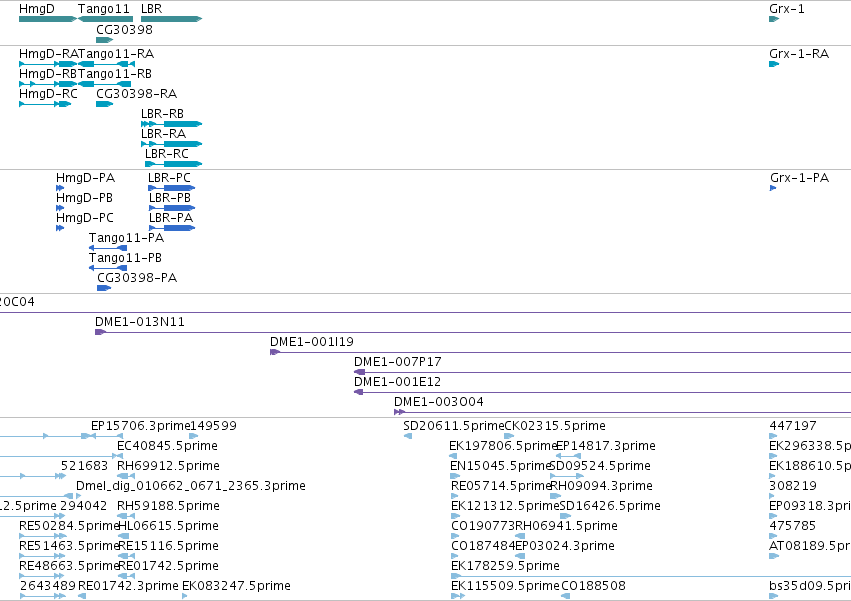Select the 447197 EST label
This screenshot has width=851, height=601.
[793, 426]
